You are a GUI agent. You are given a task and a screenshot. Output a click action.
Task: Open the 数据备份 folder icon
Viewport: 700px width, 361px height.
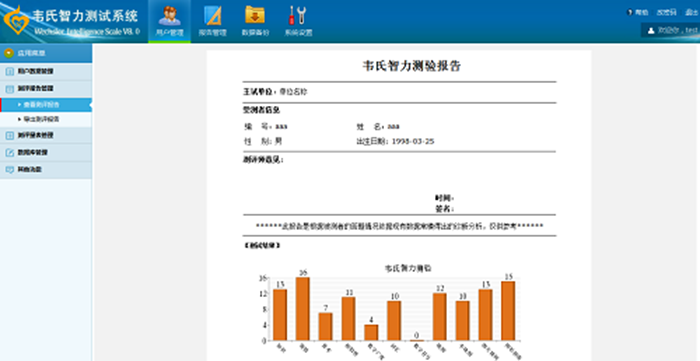pos(255,15)
